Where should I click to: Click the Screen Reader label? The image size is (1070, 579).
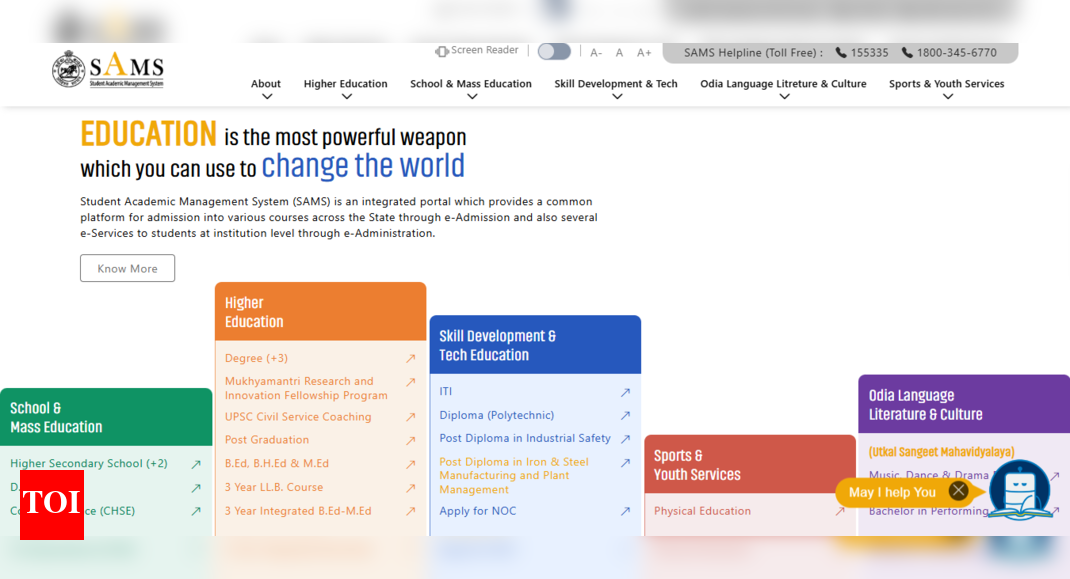point(485,50)
